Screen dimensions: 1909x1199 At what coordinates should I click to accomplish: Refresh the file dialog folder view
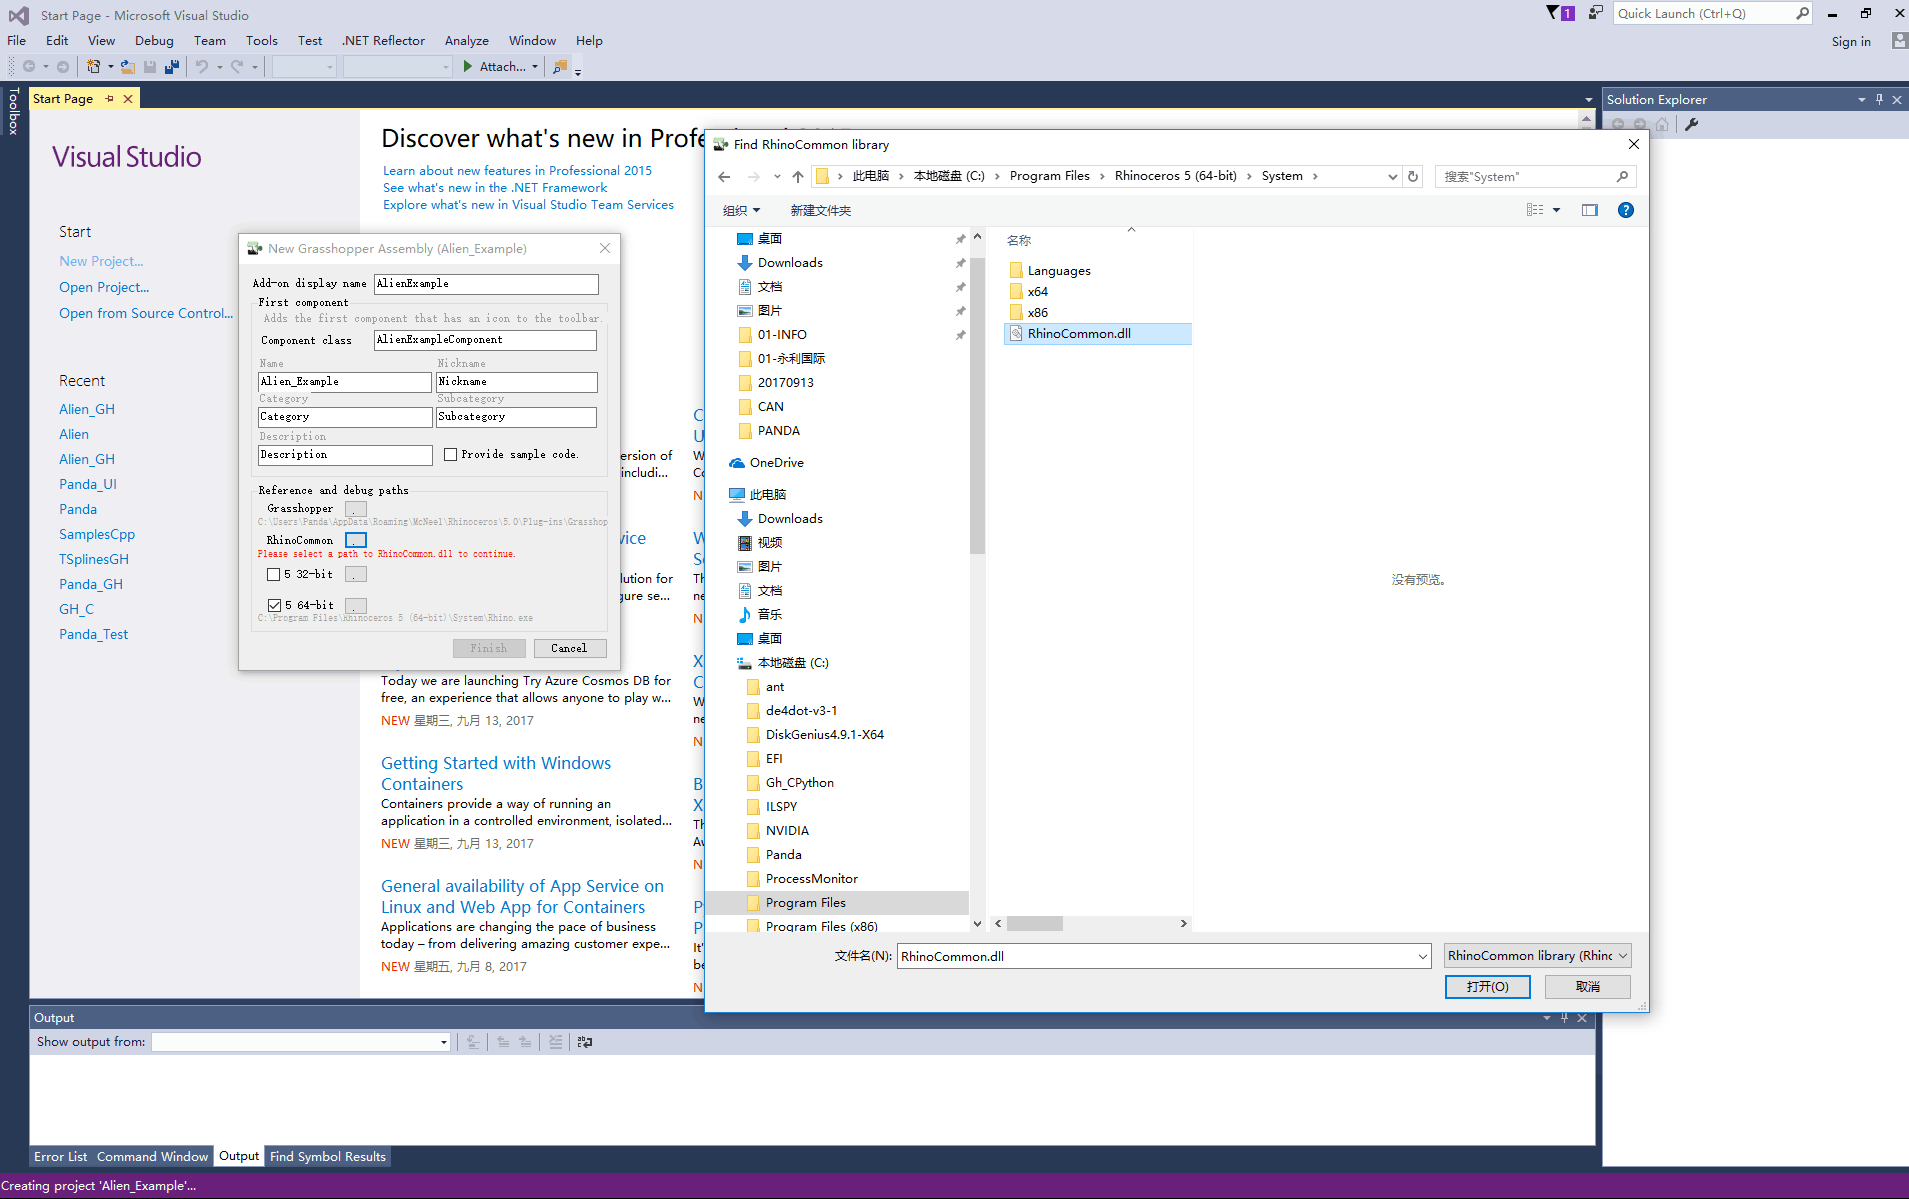[x=1413, y=177]
